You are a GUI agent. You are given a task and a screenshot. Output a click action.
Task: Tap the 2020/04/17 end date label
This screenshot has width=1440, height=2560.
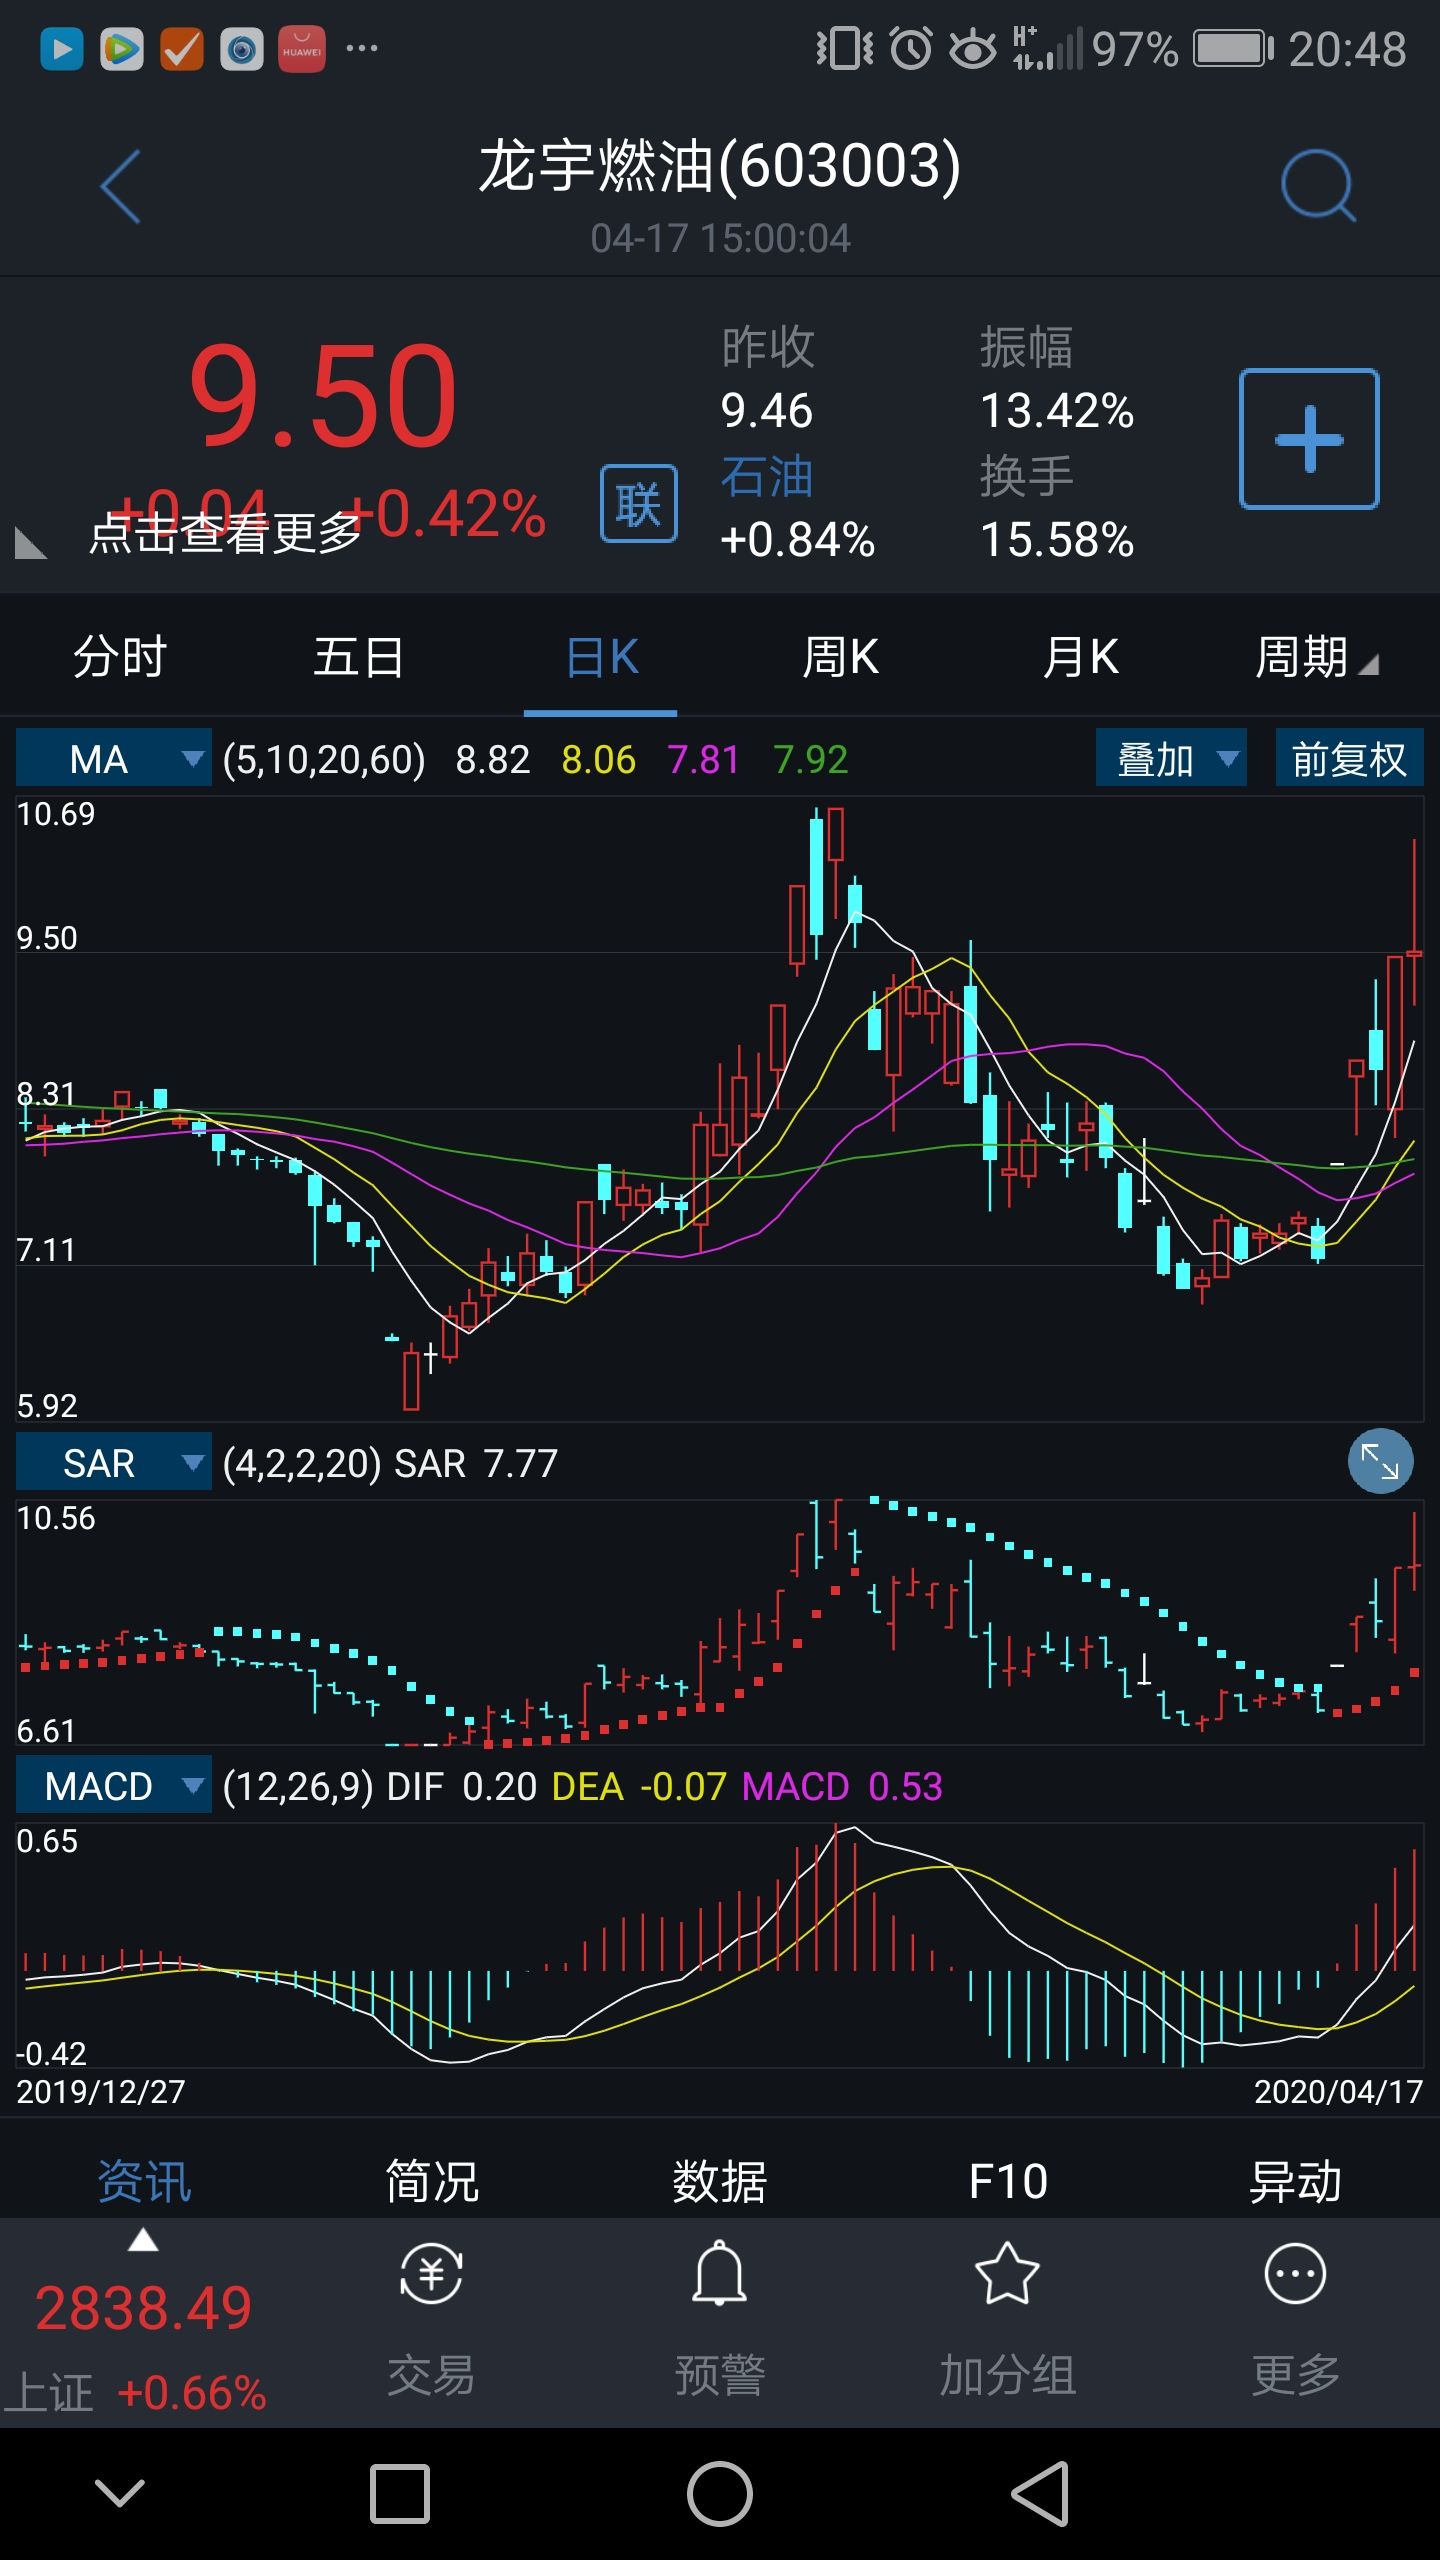click(x=1338, y=2092)
